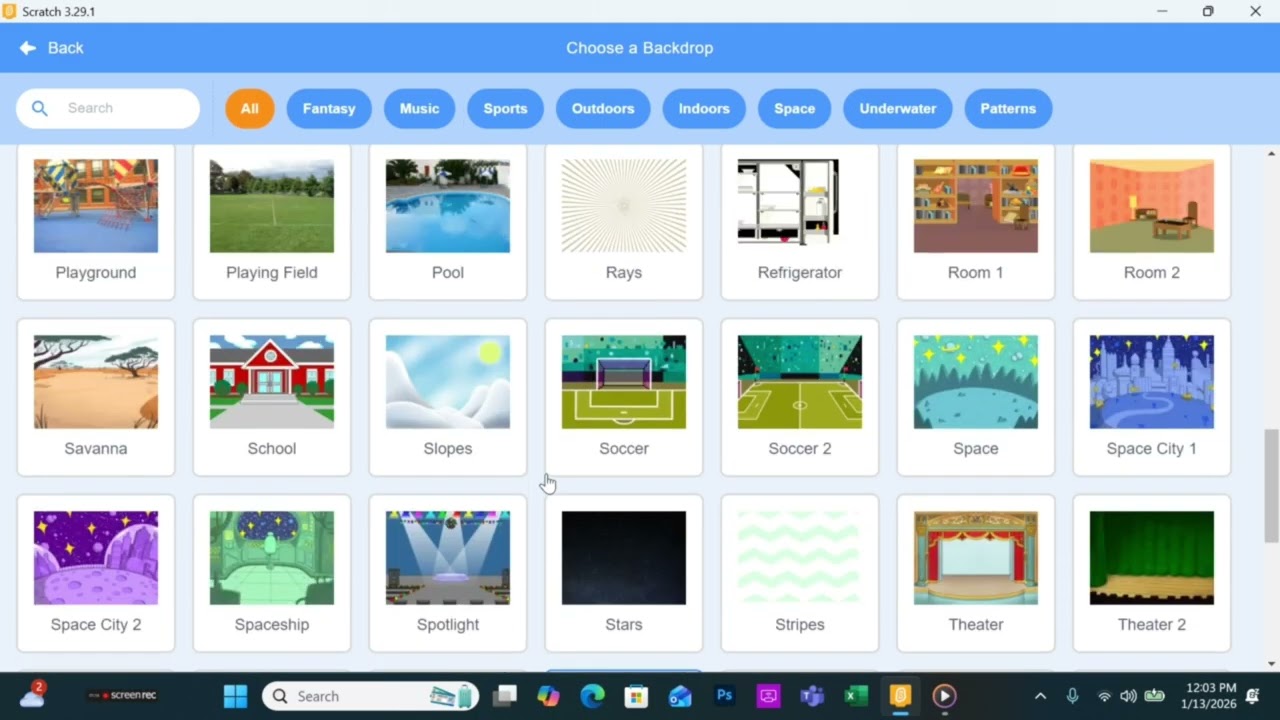1280x720 pixels.
Task: Go back using the Back arrow
Action: click(51, 48)
